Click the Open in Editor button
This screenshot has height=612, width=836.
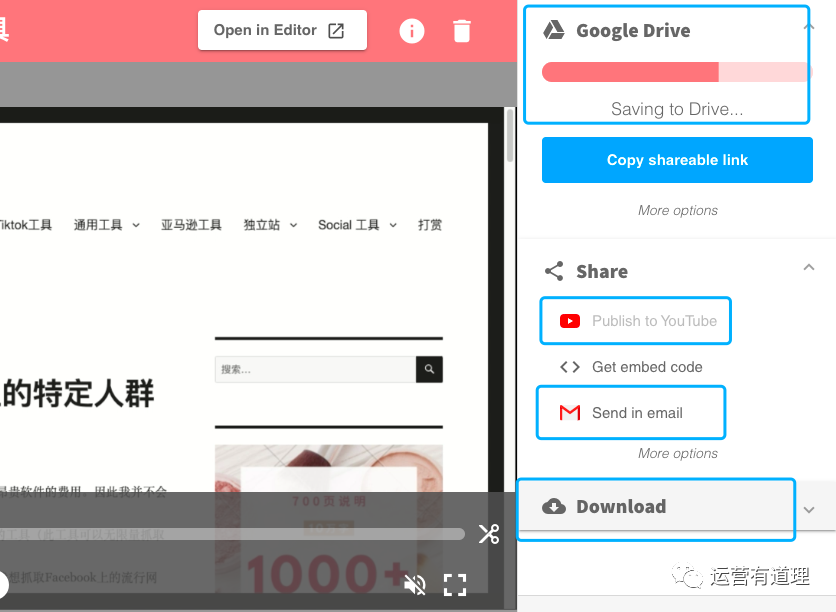coord(282,30)
